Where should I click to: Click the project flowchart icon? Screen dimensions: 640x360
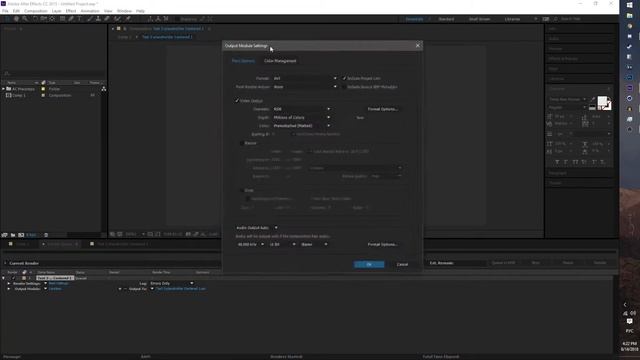pos(104,89)
